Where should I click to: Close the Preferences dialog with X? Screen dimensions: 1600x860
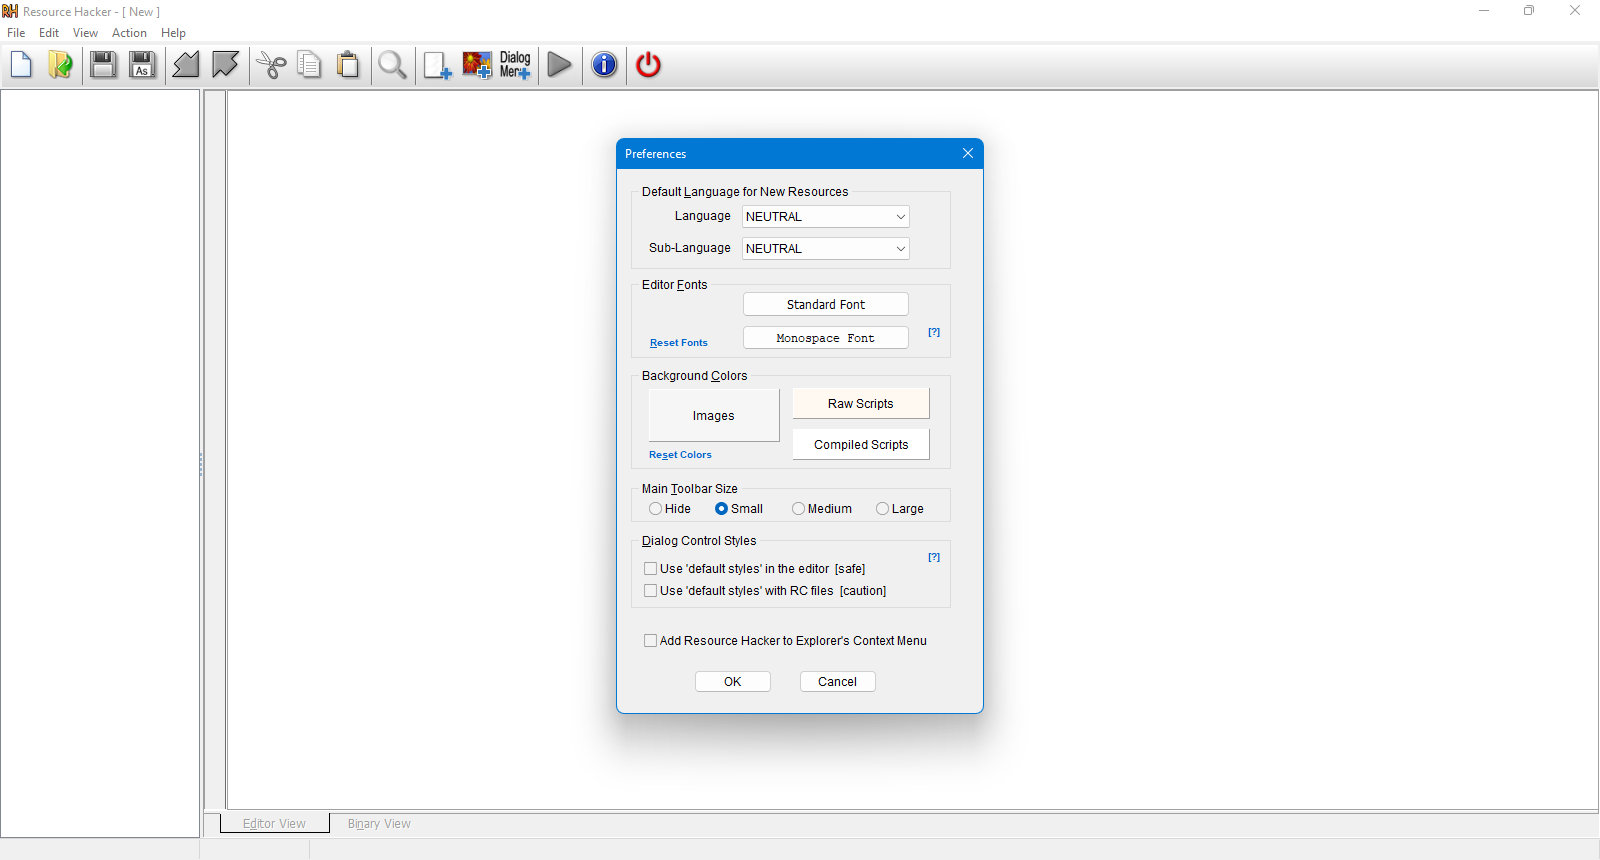click(x=968, y=153)
